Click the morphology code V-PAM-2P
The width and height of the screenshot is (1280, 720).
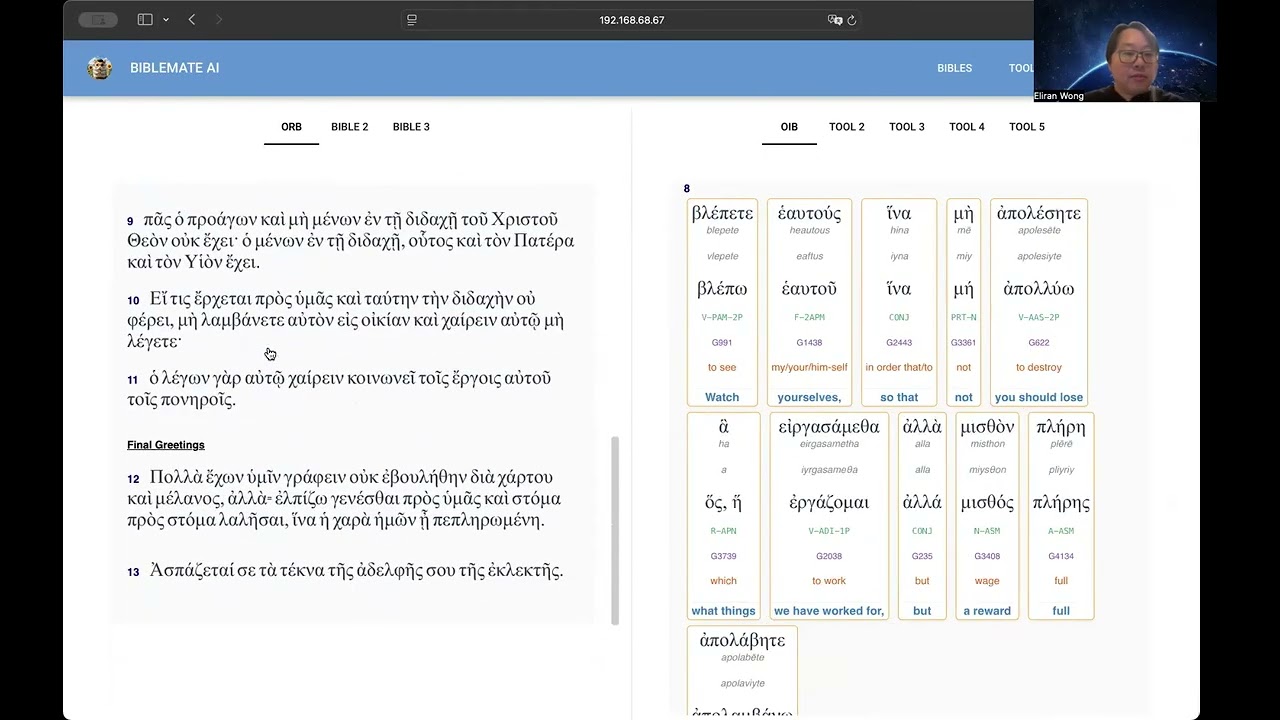click(722, 318)
